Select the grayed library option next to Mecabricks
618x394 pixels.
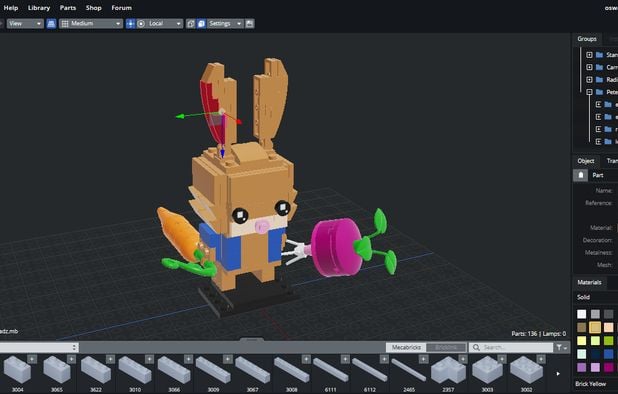pos(446,348)
